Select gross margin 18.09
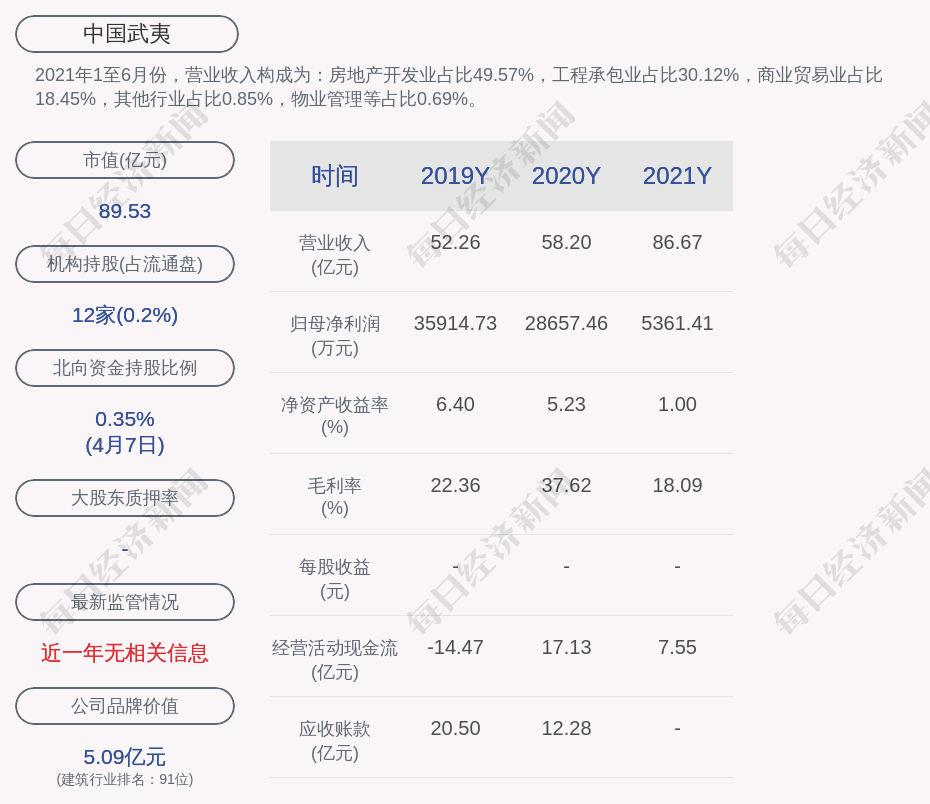930x804 pixels. coord(677,486)
